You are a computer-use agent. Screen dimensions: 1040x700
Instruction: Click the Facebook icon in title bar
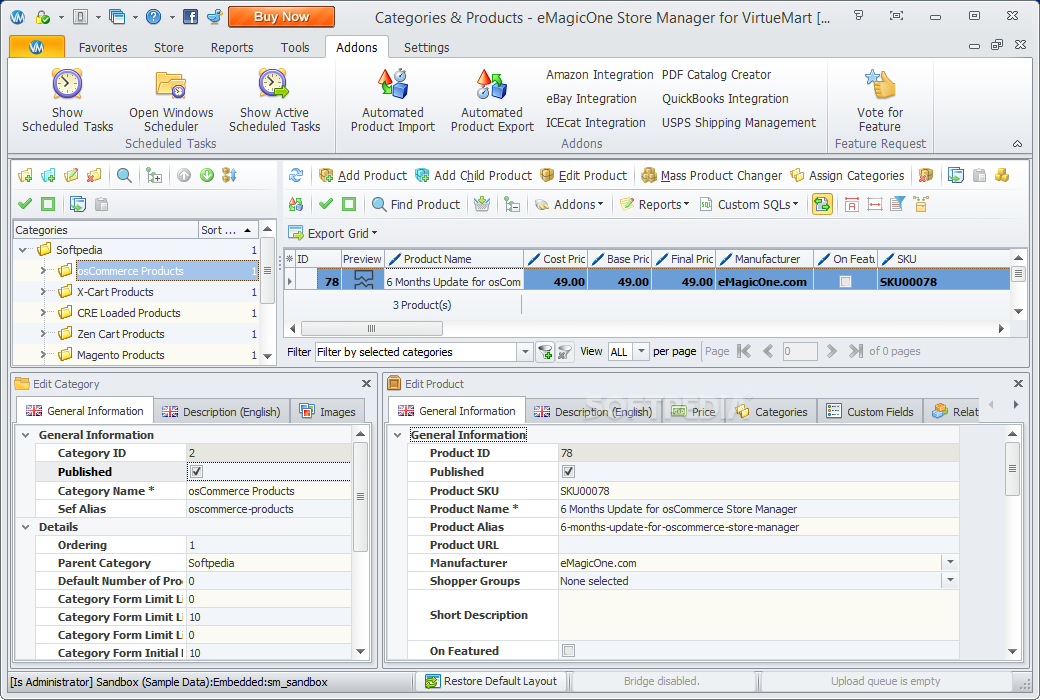click(190, 17)
